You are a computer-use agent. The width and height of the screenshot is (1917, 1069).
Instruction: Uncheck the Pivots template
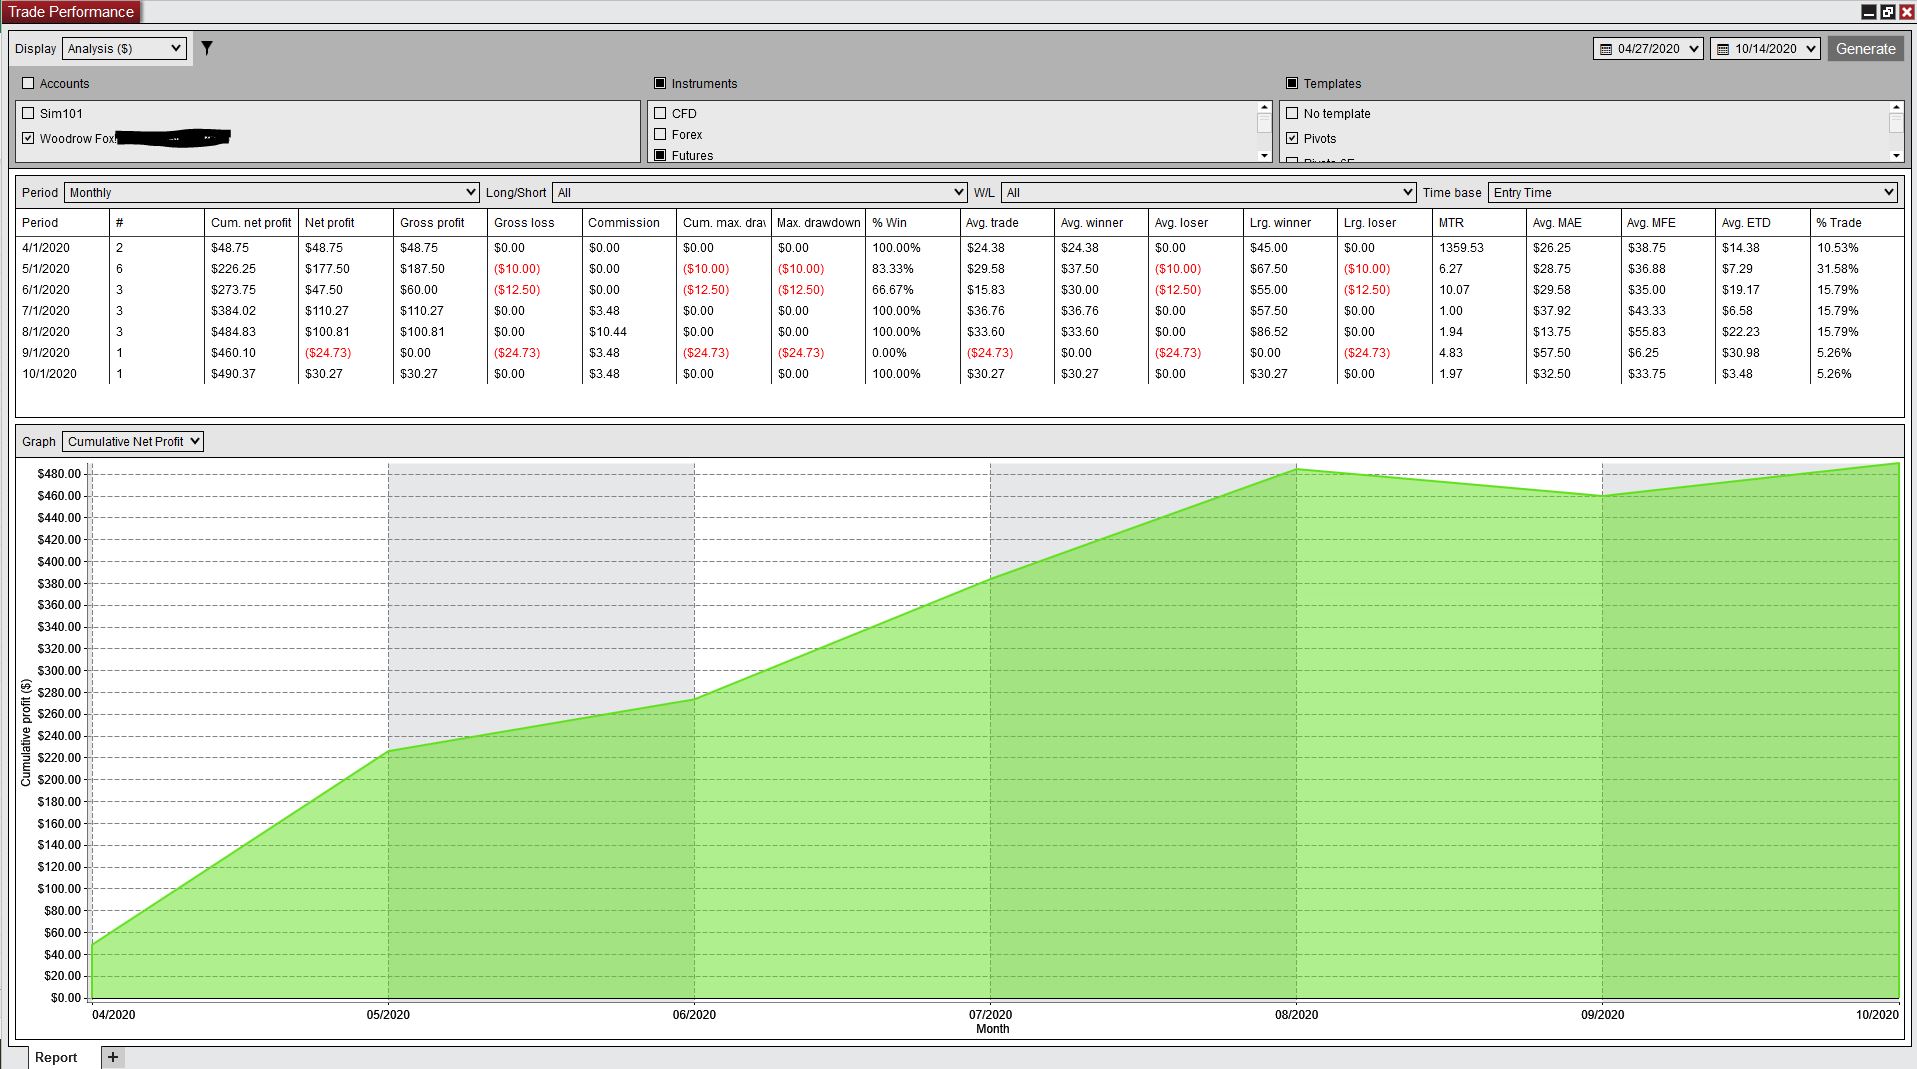pyautogui.click(x=1292, y=138)
